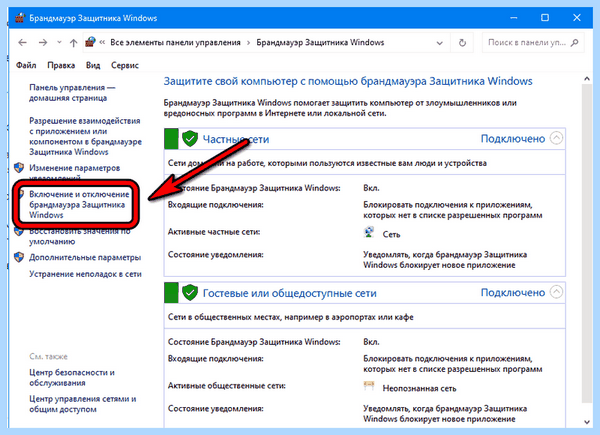Collapse the Частные сети section chevron
Viewport: 600px width, 435px height.
tap(556, 138)
